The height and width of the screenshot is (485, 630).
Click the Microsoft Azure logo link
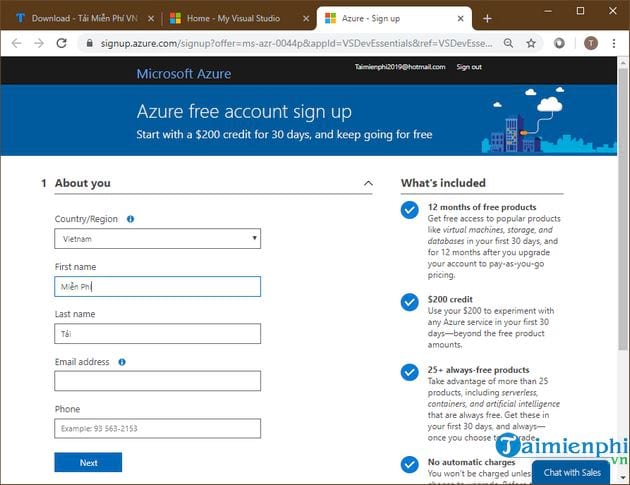(184, 74)
